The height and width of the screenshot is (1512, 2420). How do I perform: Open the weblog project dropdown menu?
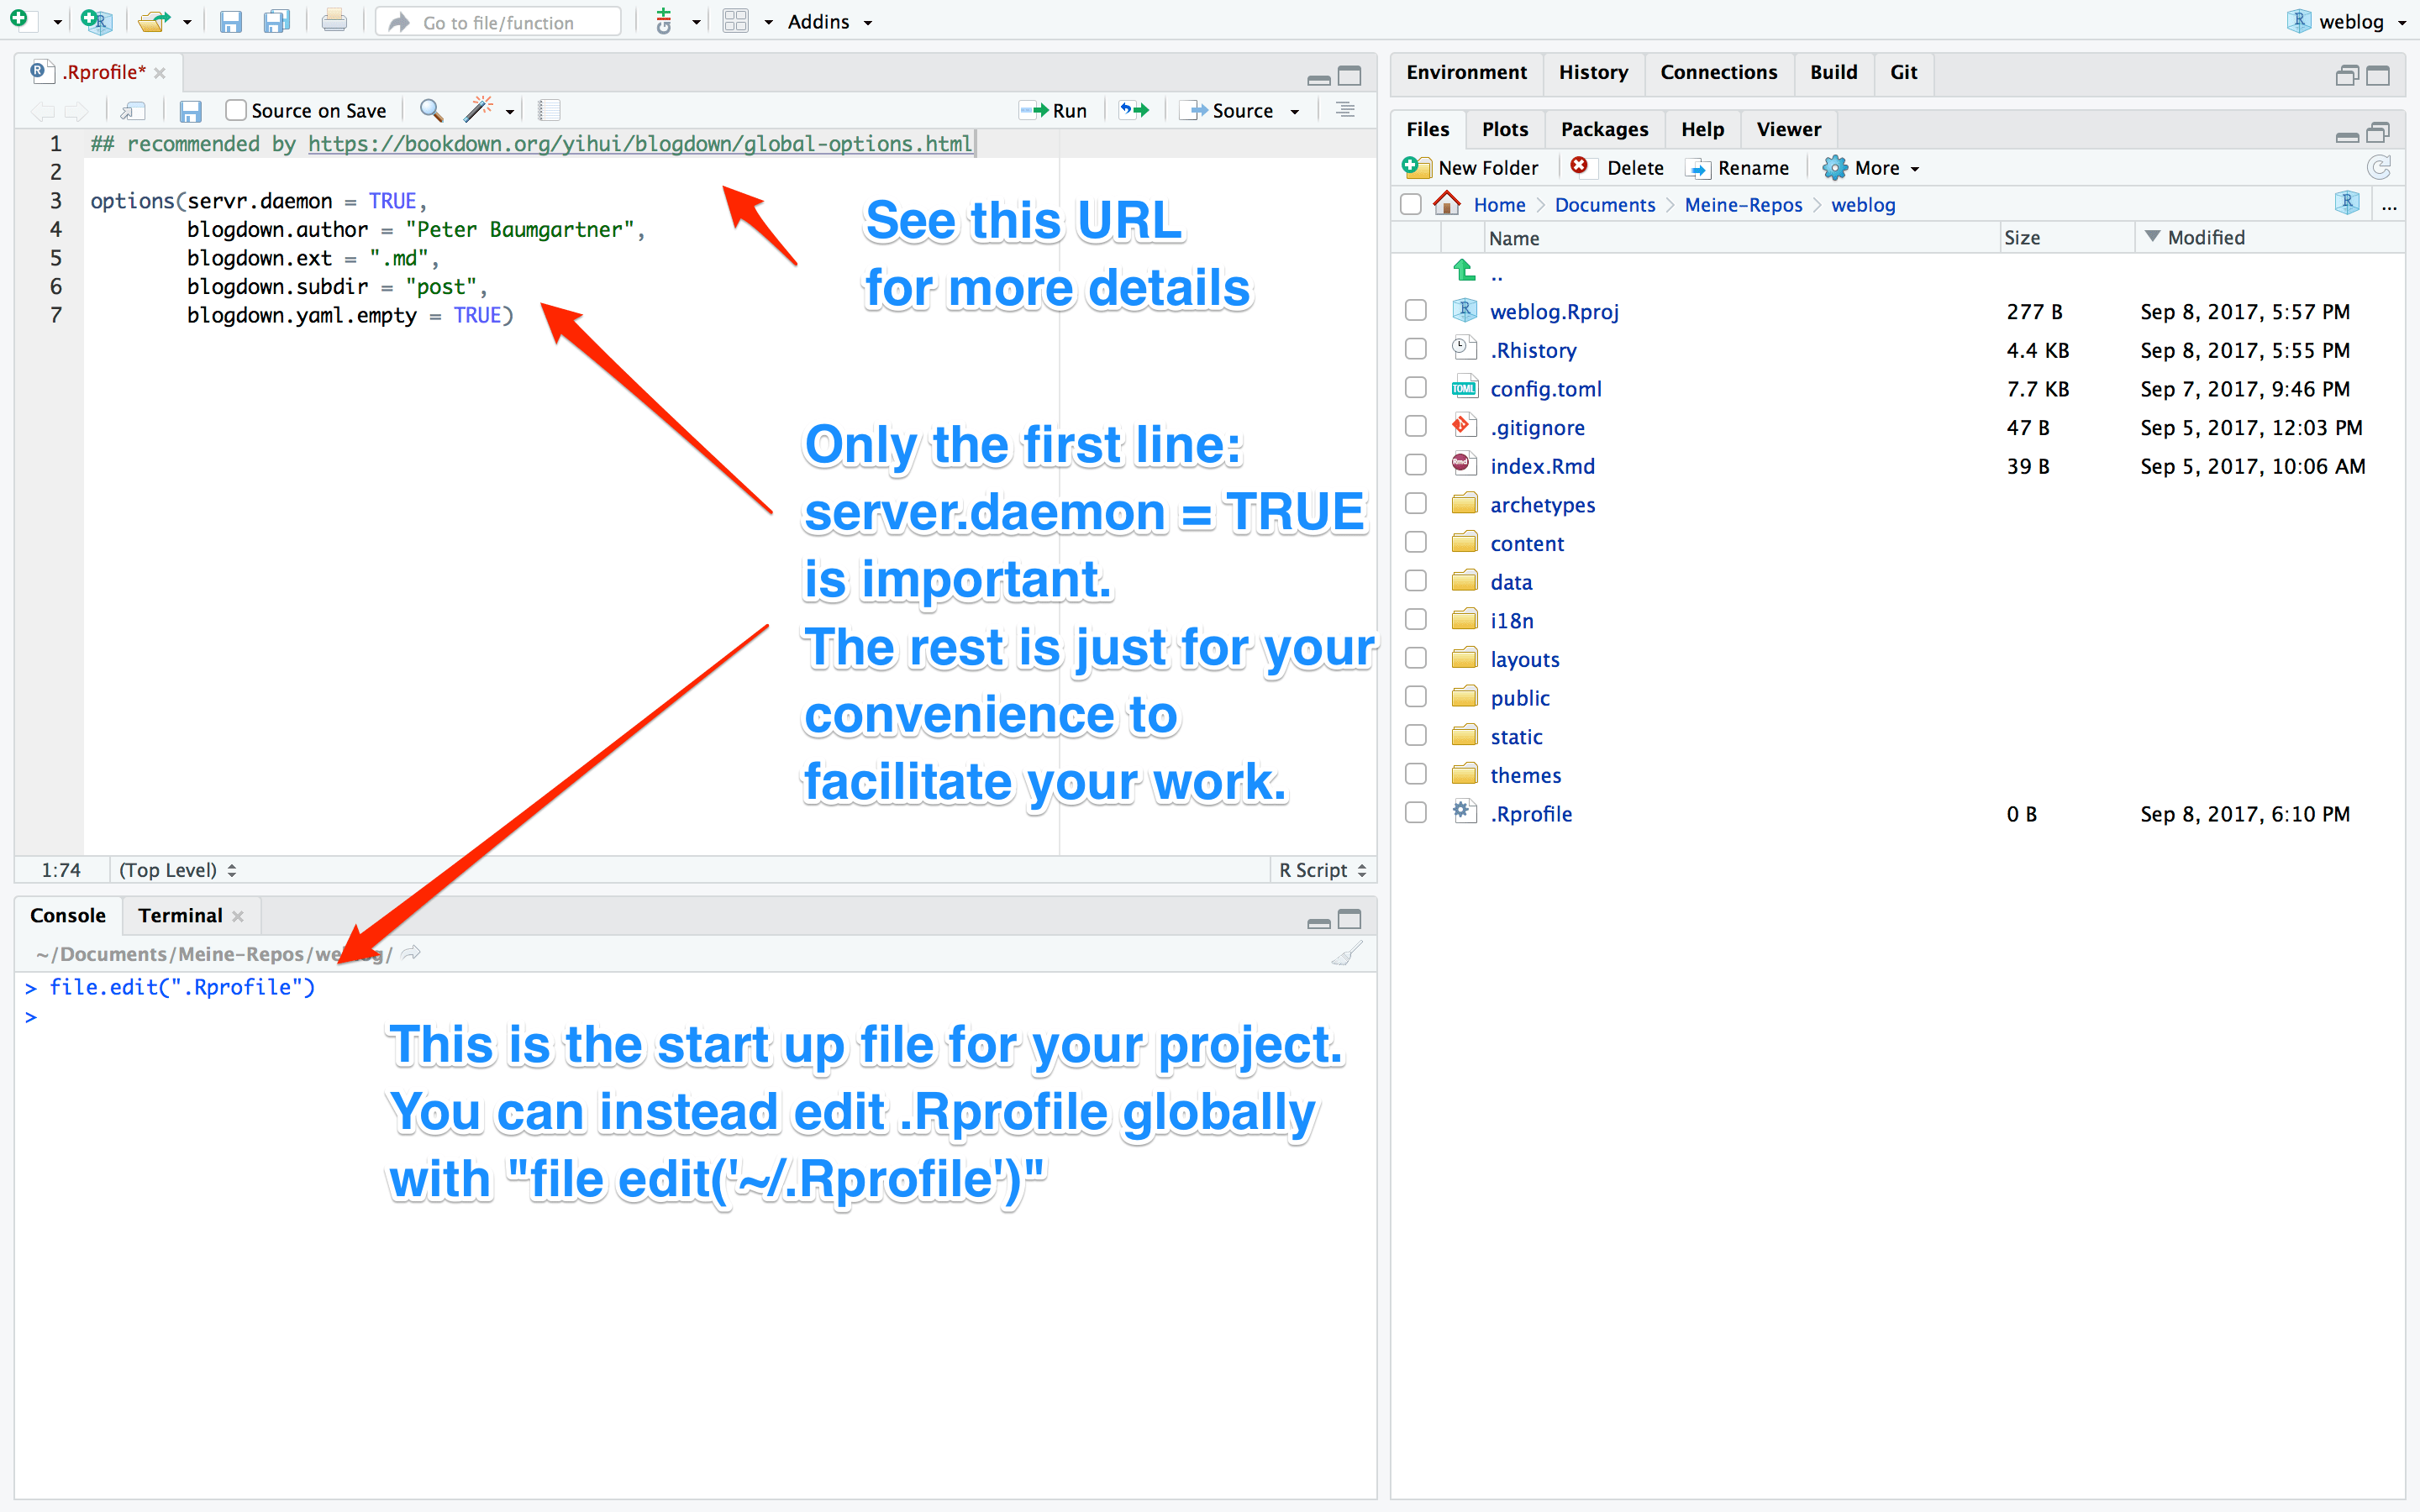(x=2350, y=21)
